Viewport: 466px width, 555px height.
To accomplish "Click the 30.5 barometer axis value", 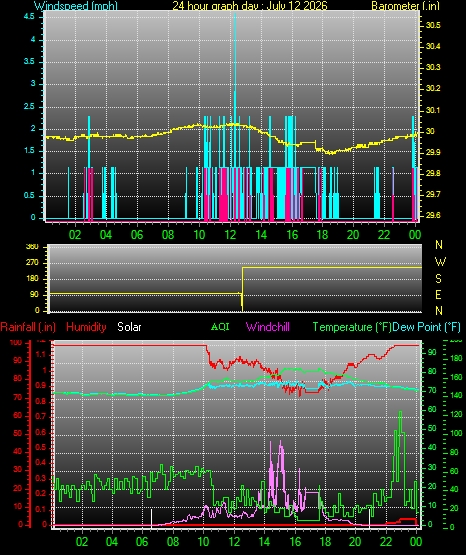I will pyautogui.click(x=433, y=25).
